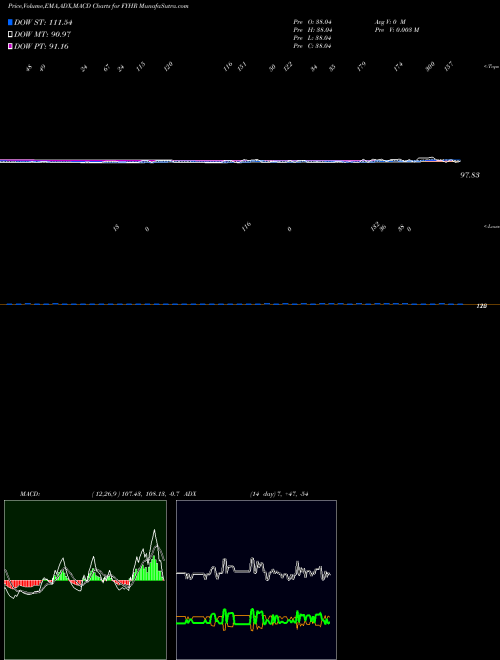
Task: Click the Pre O: 38.04 open value
Action: click(313, 22)
